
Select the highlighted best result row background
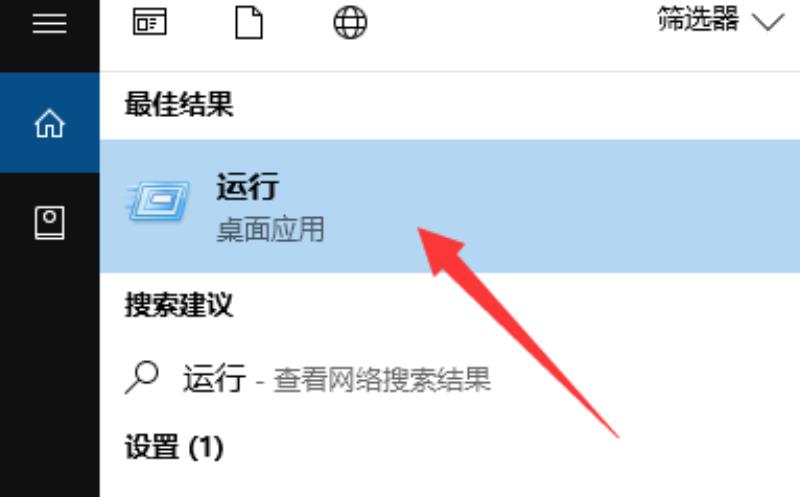click(x=449, y=206)
